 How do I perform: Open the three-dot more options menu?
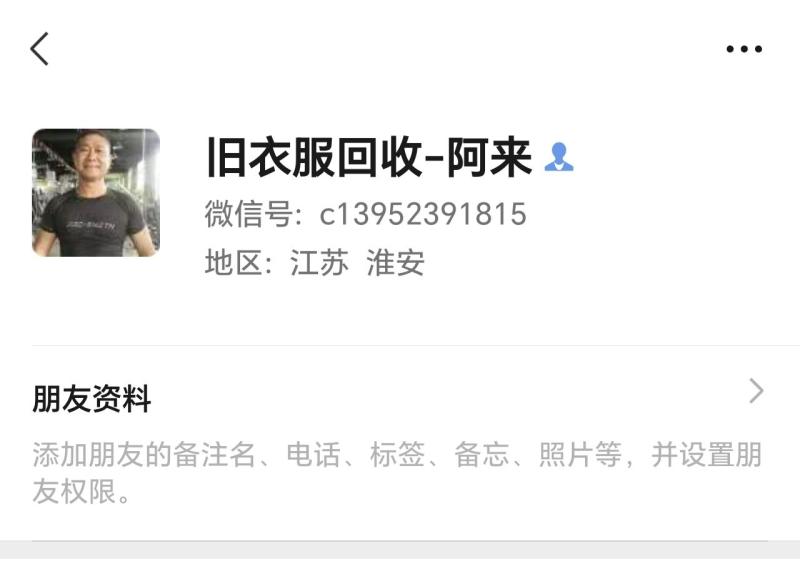(744, 49)
